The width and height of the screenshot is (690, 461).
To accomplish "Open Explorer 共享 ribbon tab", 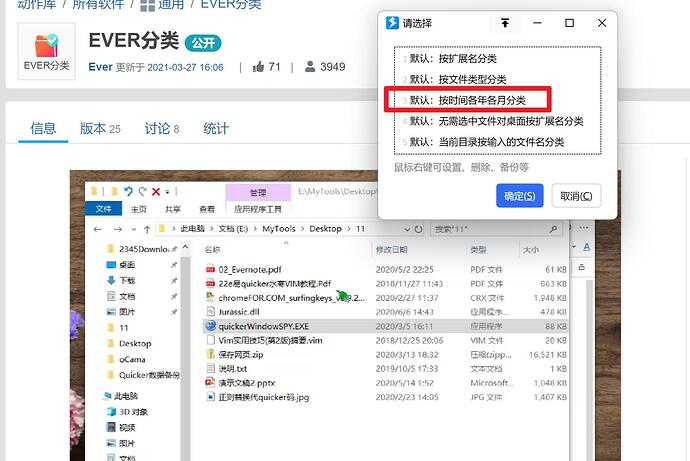I will tap(172, 209).
